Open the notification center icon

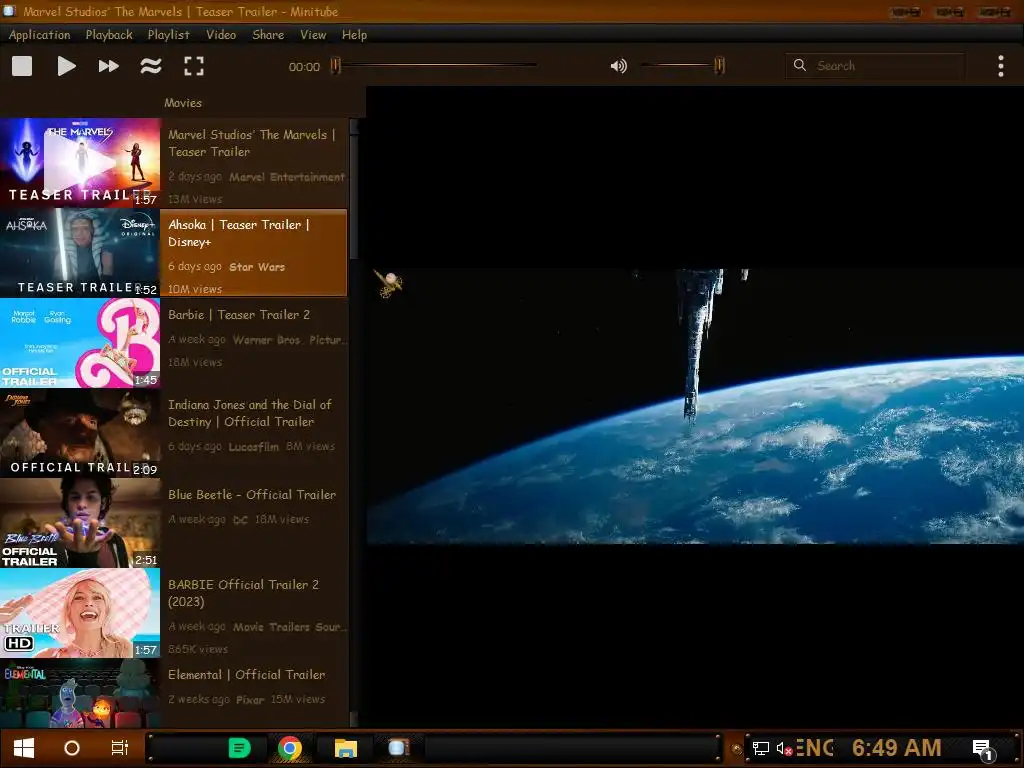(983, 749)
